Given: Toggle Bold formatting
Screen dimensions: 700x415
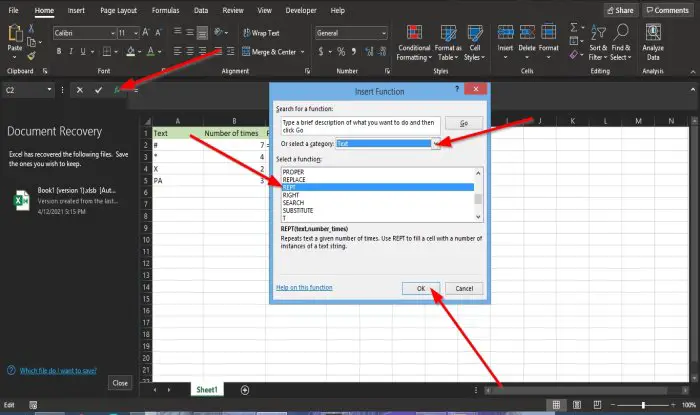Looking at the screenshot, I should point(59,52).
